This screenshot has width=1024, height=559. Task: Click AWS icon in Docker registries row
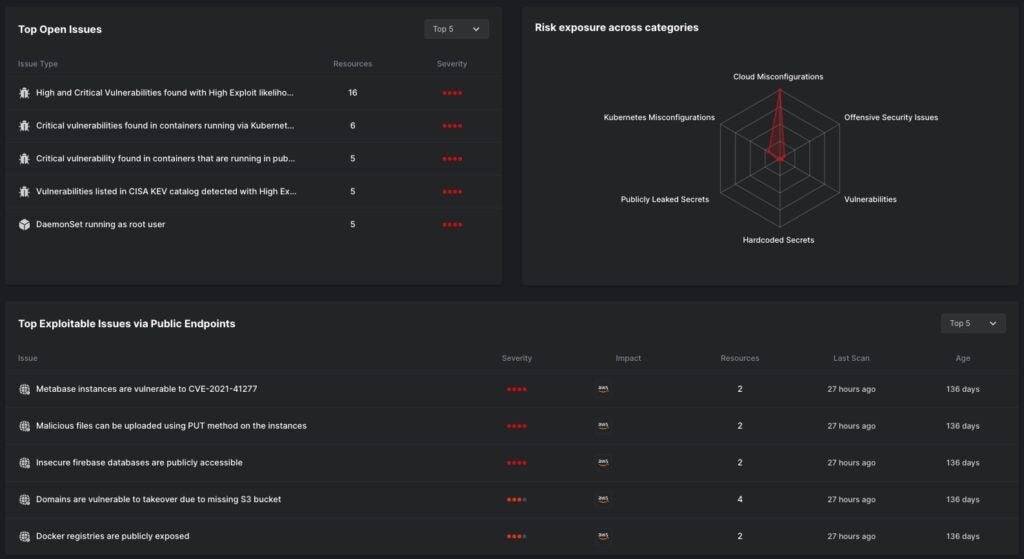click(603, 537)
